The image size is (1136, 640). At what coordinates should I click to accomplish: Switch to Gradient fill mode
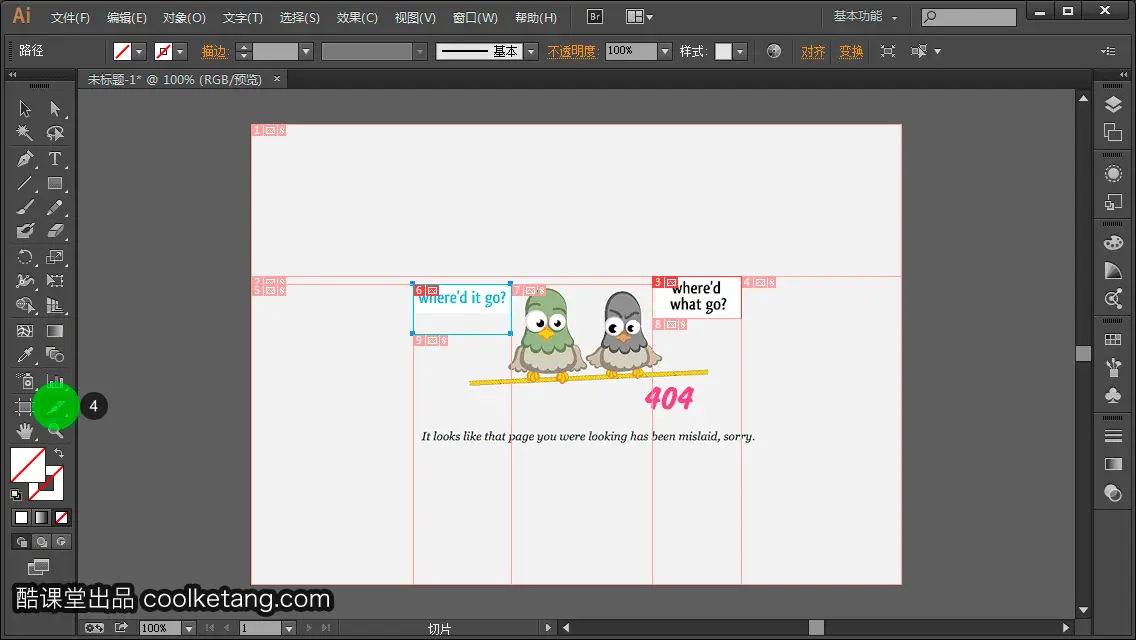[x=41, y=518]
